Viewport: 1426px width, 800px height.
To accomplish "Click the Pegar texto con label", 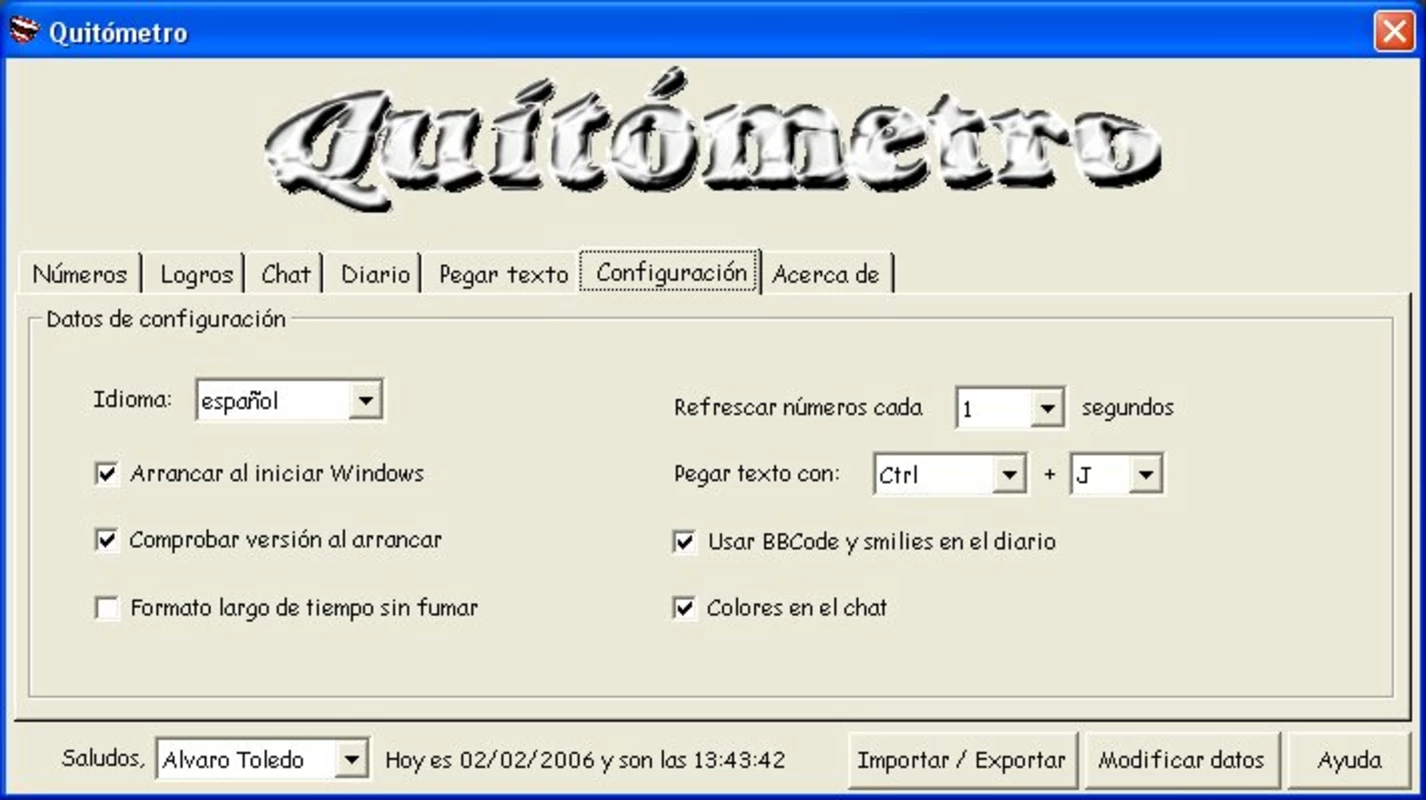I will (x=757, y=474).
